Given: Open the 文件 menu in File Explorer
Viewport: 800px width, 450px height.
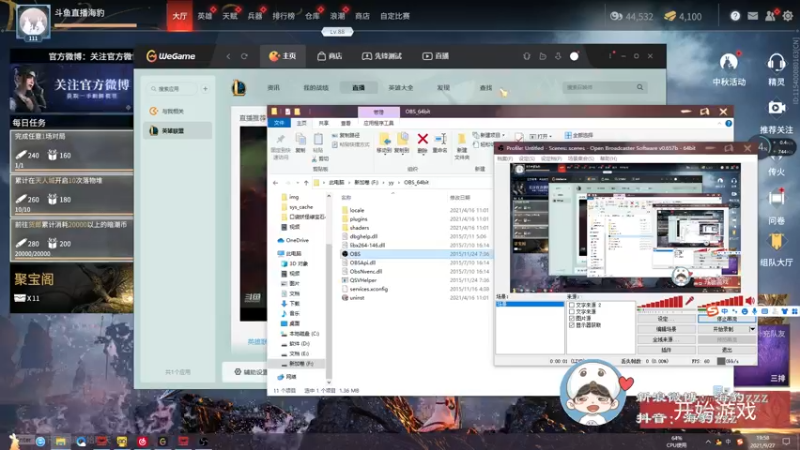Looking at the screenshot, I should [x=279, y=123].
